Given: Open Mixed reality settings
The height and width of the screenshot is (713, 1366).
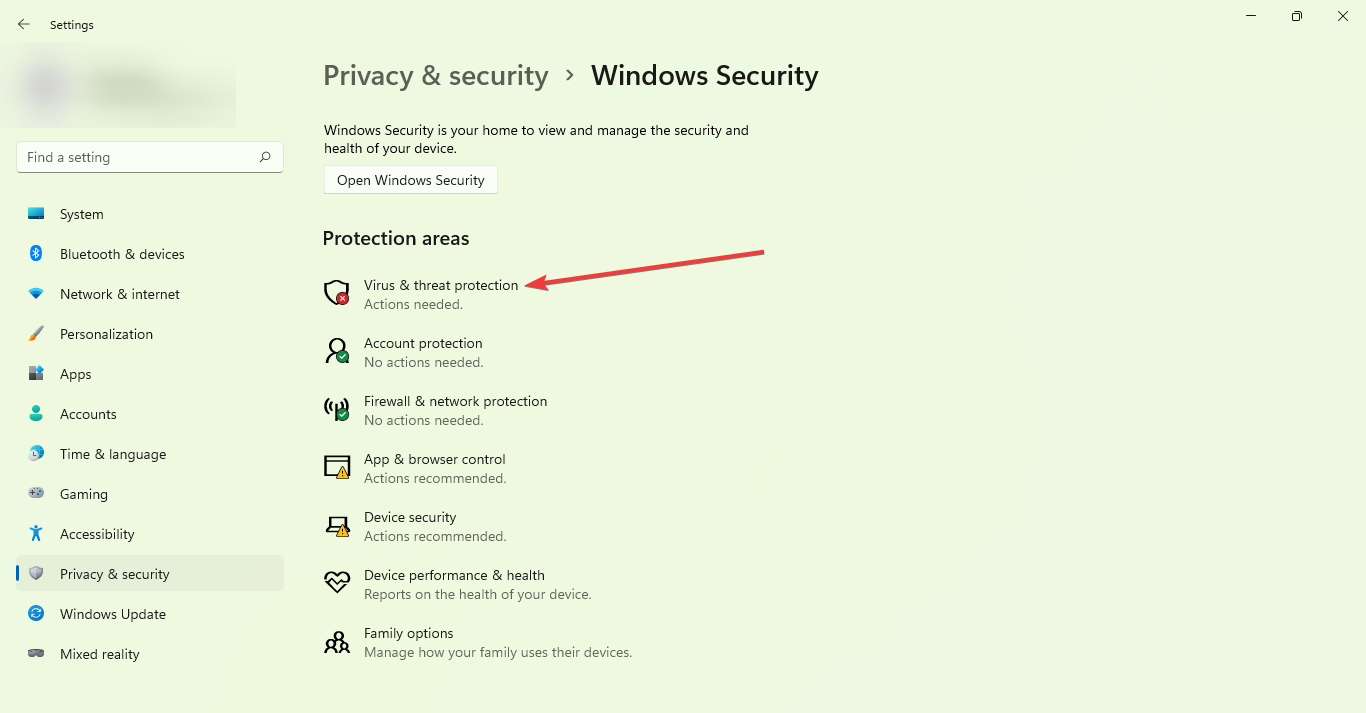Looking at the screenshot, I should [99, 654].
